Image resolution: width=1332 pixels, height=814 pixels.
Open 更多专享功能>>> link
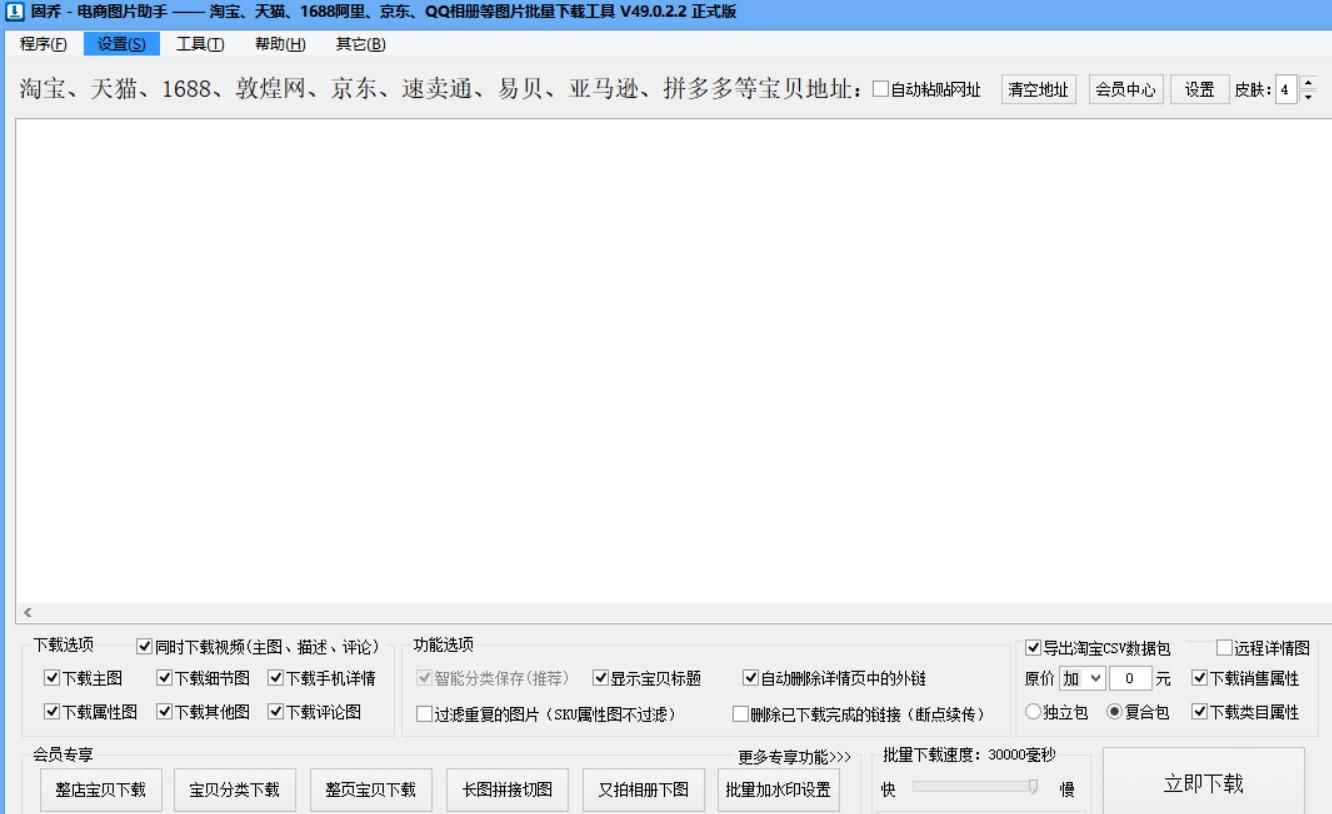click(x=794, y=757)
